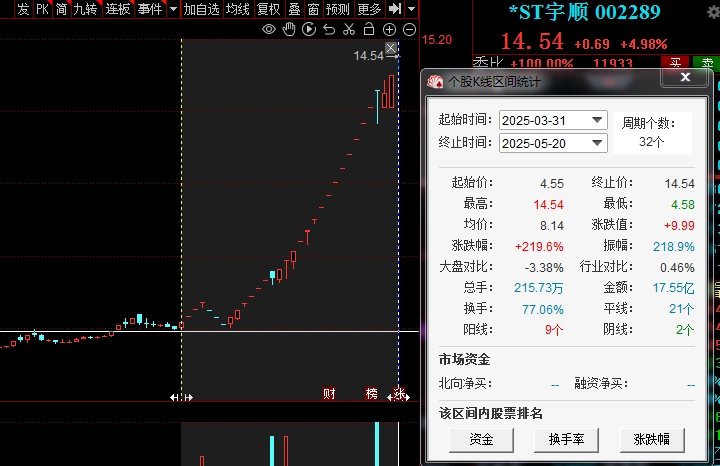
Task: Toggle the 九转 indicator
Action: 85,9
